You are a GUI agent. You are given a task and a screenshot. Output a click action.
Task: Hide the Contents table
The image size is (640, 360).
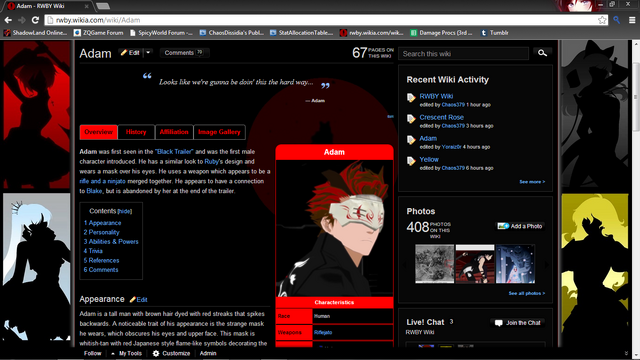[124, 211]
